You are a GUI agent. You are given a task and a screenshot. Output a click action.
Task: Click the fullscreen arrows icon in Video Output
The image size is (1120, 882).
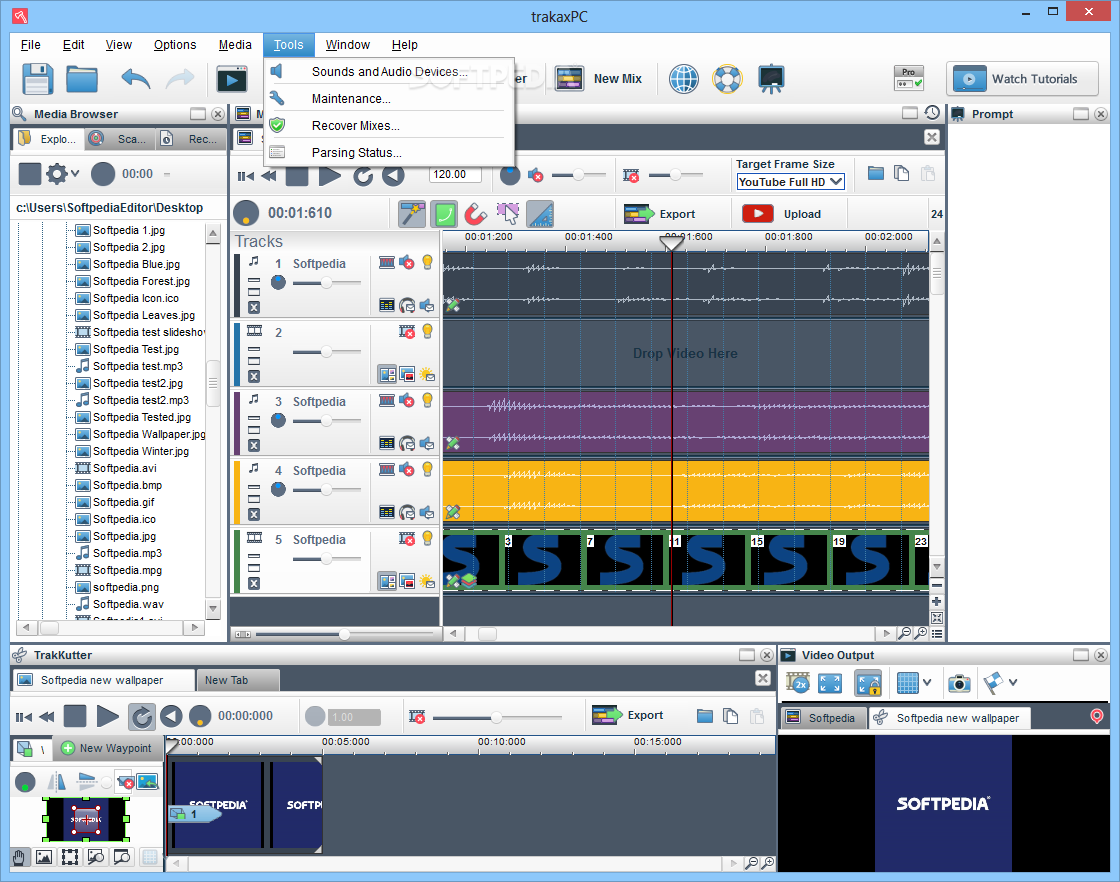[x=830, y=683]
